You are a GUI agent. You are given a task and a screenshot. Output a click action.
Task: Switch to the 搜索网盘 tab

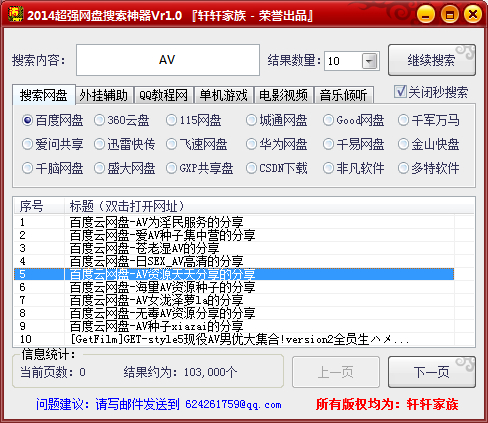click(44, 95)
